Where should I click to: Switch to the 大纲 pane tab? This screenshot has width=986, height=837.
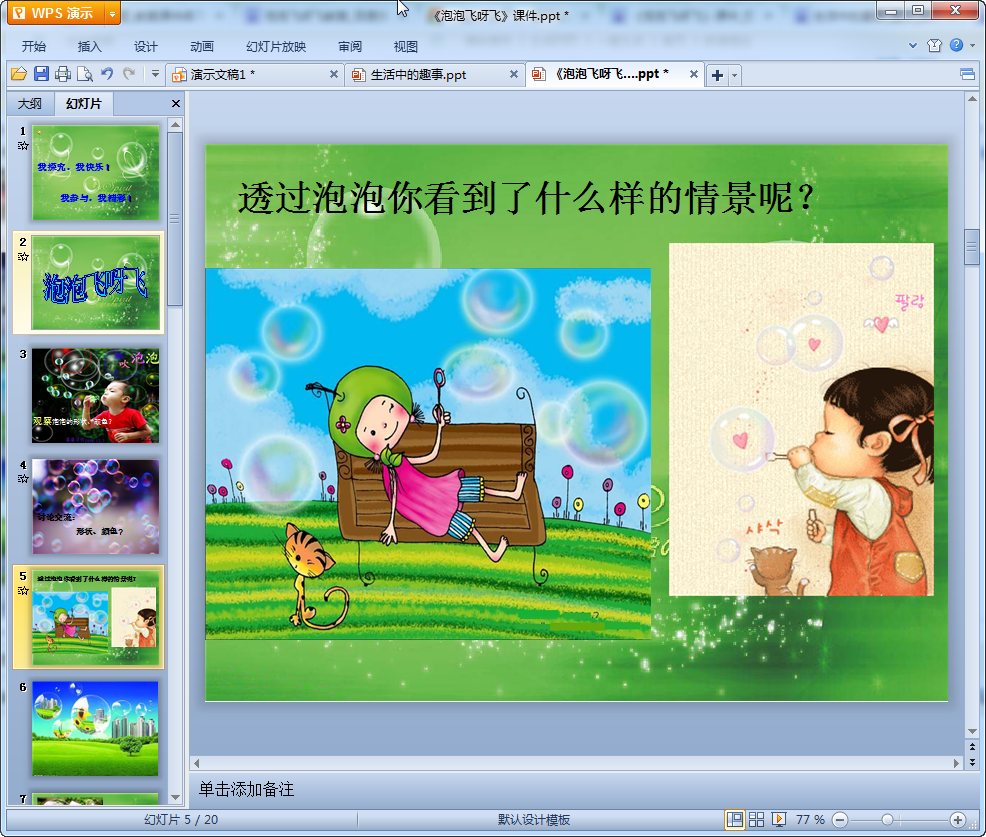click(x=30, y=104)
